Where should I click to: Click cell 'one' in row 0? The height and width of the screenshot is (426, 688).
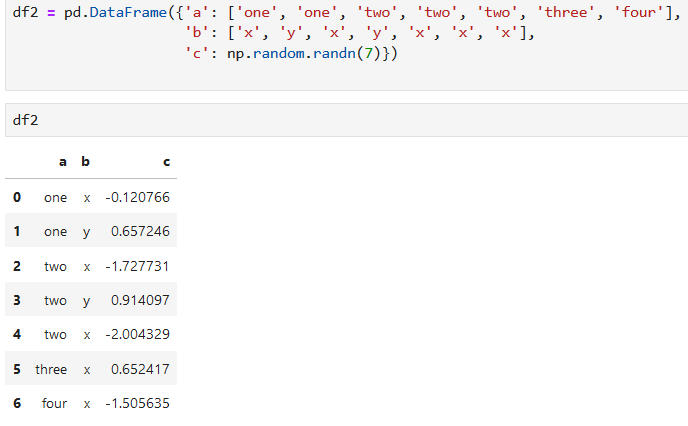55,197
